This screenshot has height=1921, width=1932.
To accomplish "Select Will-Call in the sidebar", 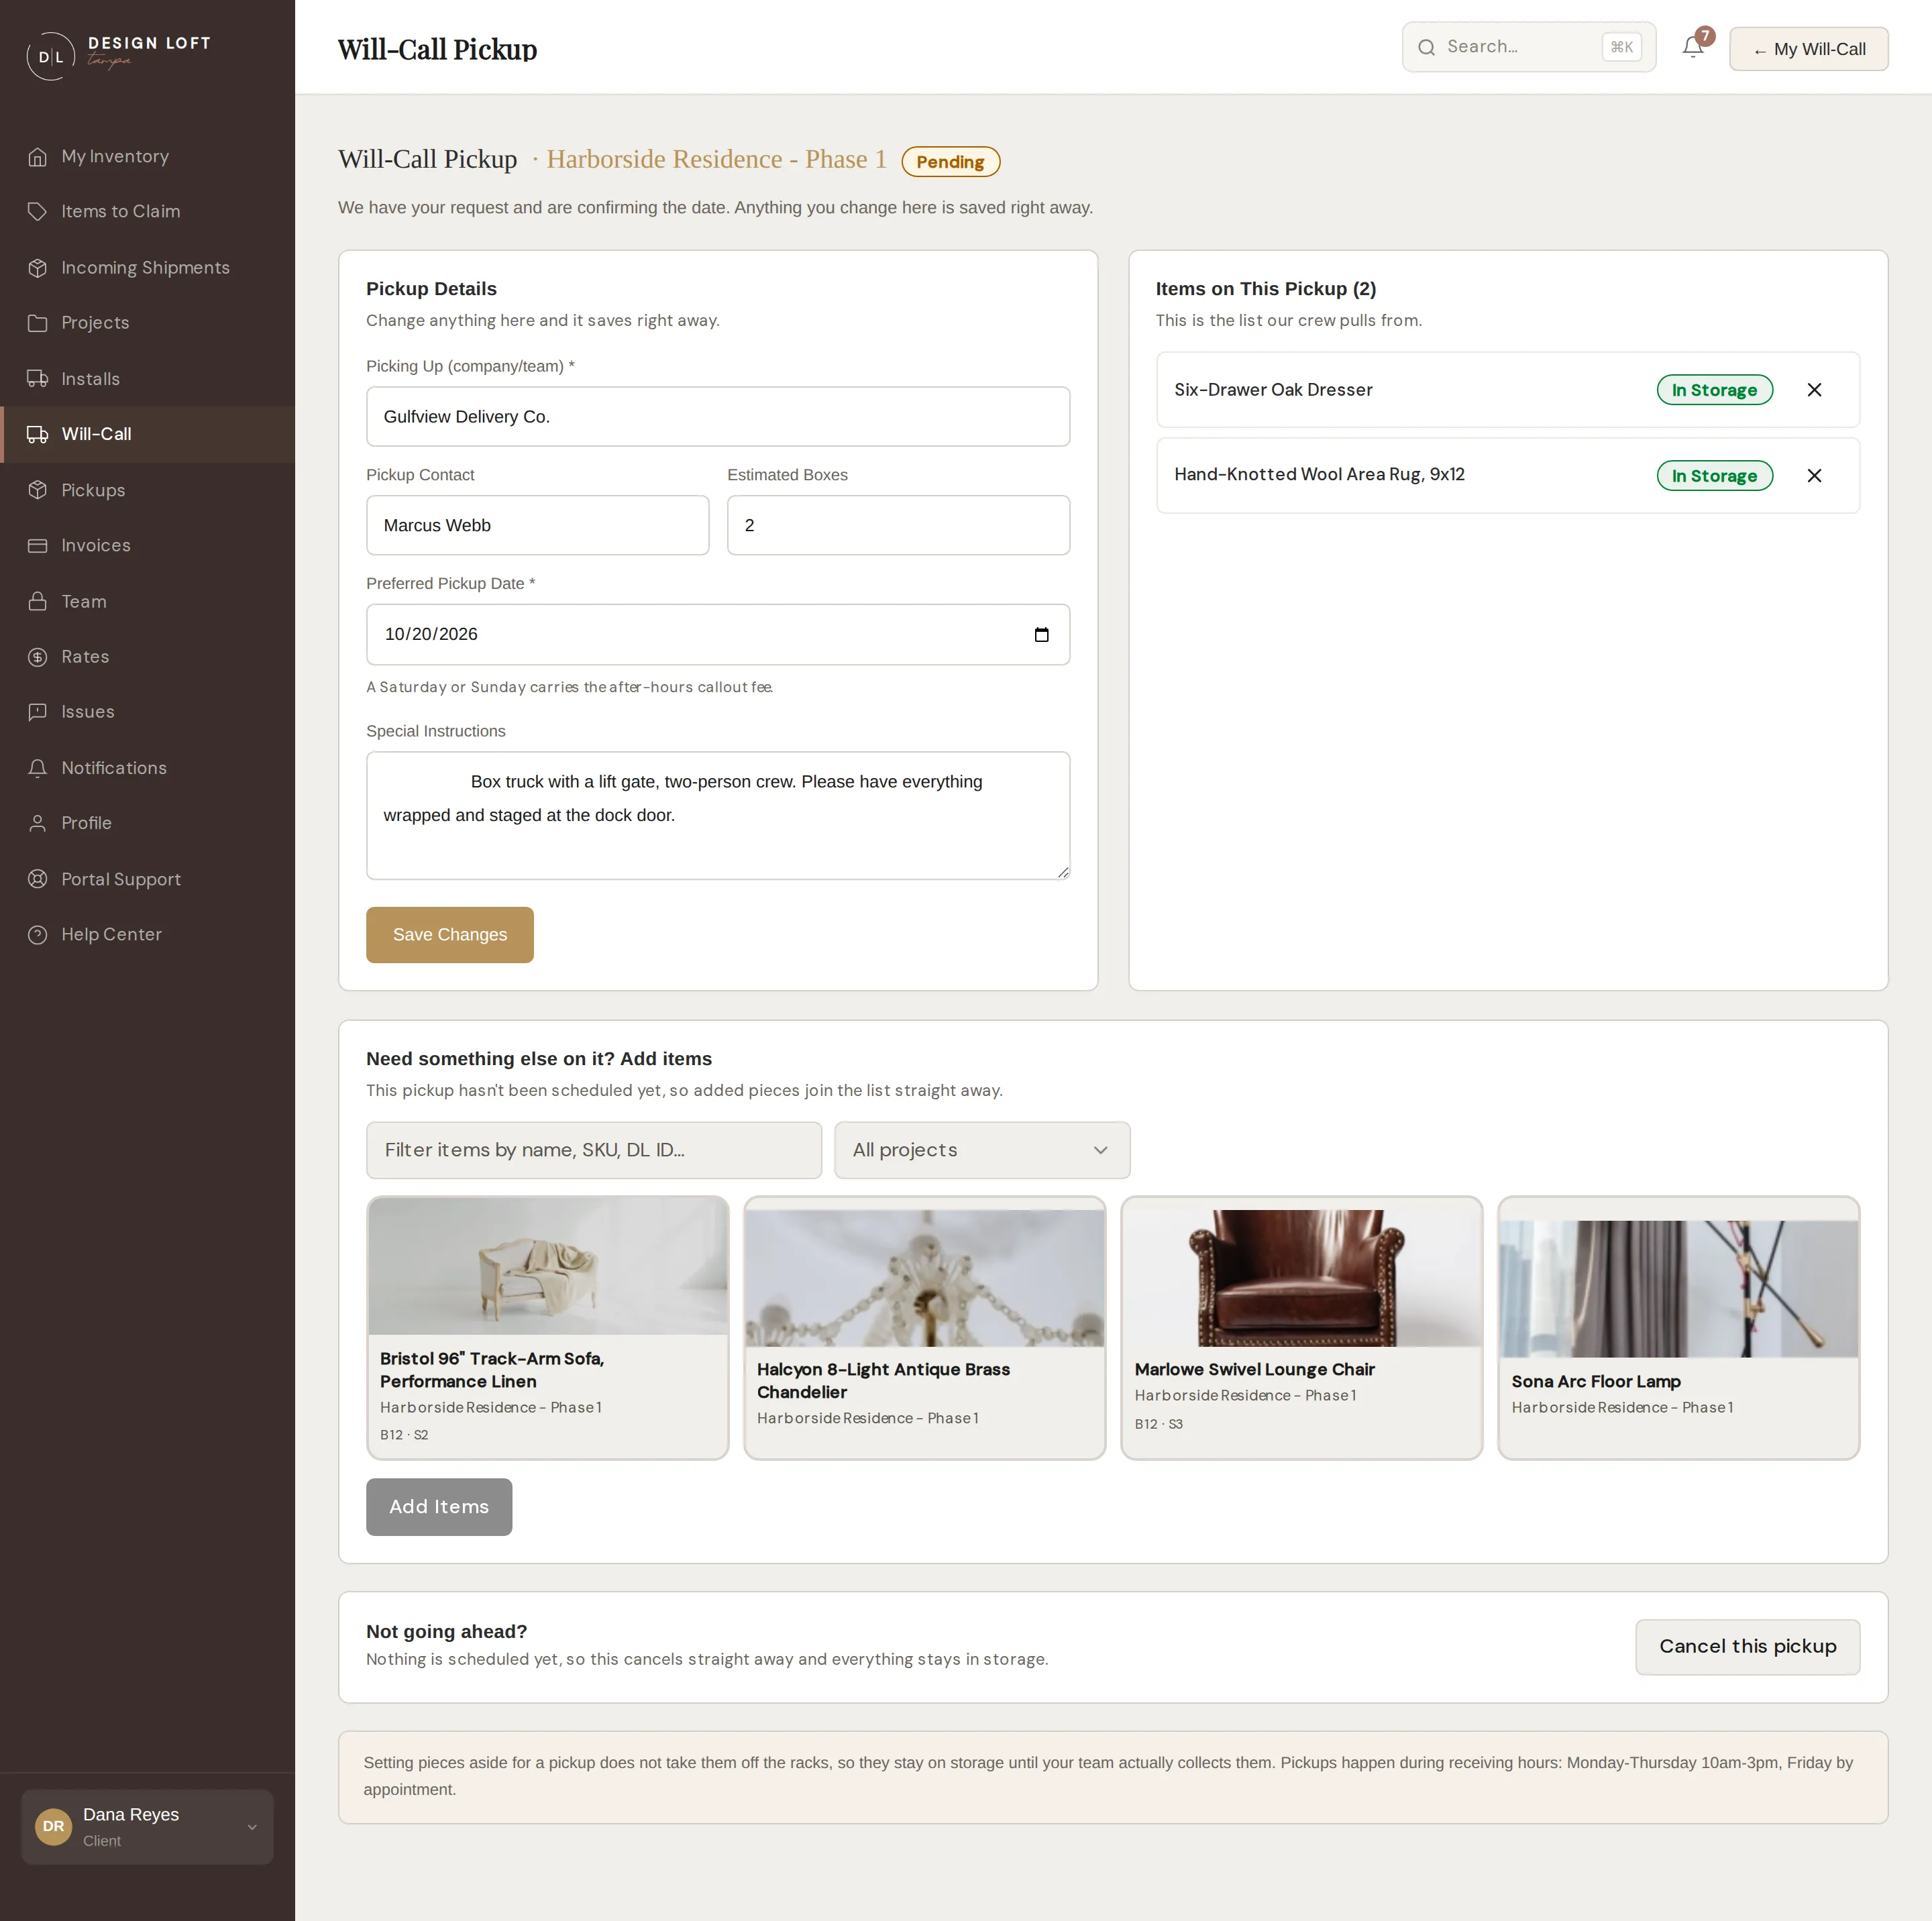I will pyautogui.click(x=148, y=434).
